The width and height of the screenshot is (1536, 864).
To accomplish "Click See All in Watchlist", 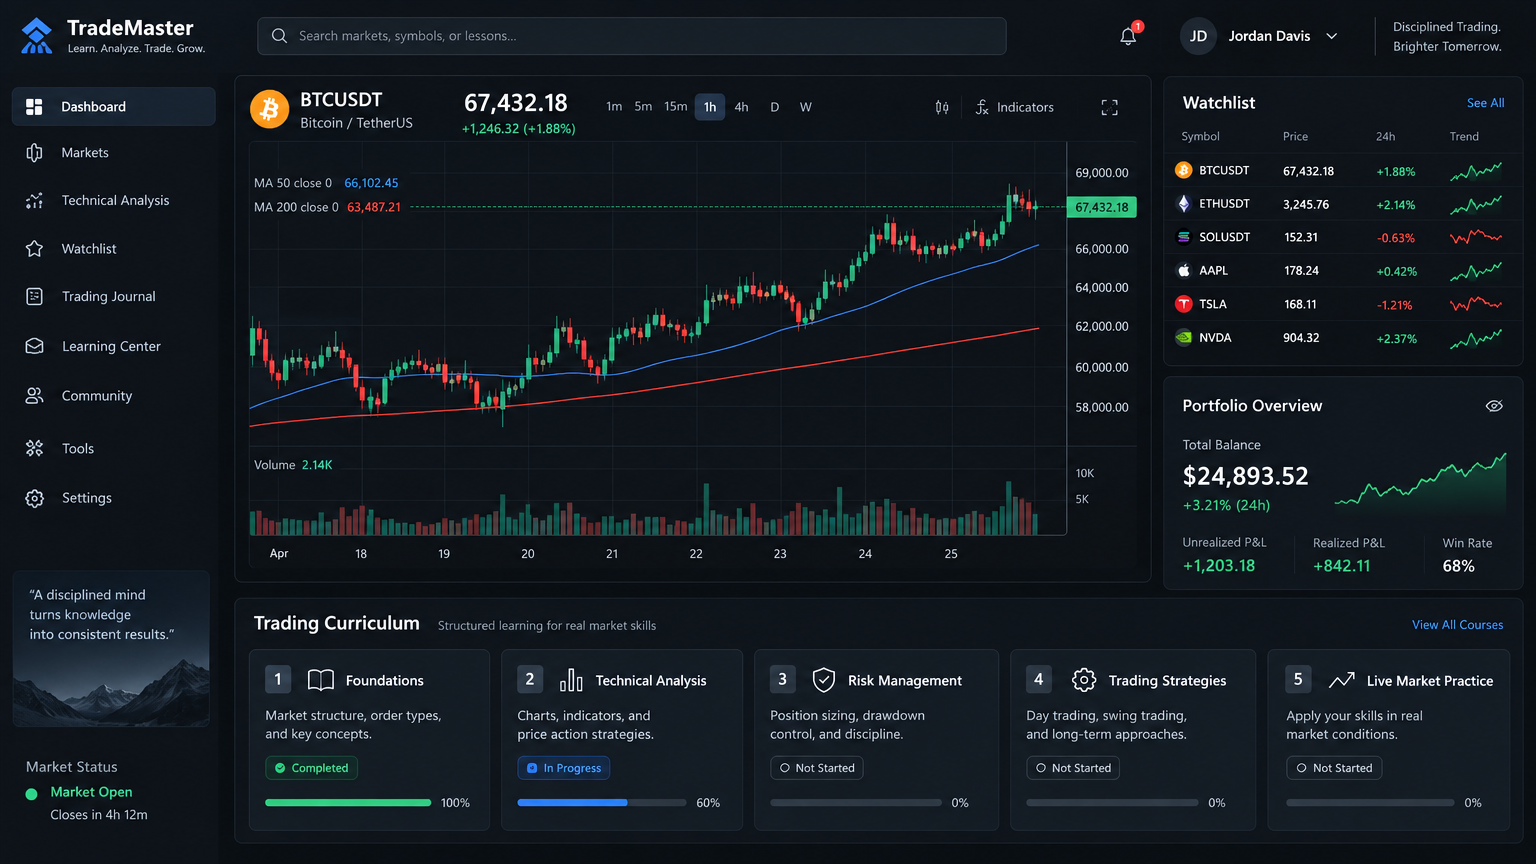I will coord(1485,103).
